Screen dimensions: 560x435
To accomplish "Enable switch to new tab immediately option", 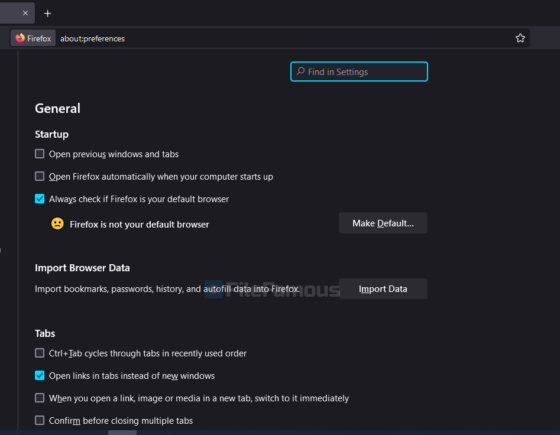I will pyautogui.click(x=40, y=398).
